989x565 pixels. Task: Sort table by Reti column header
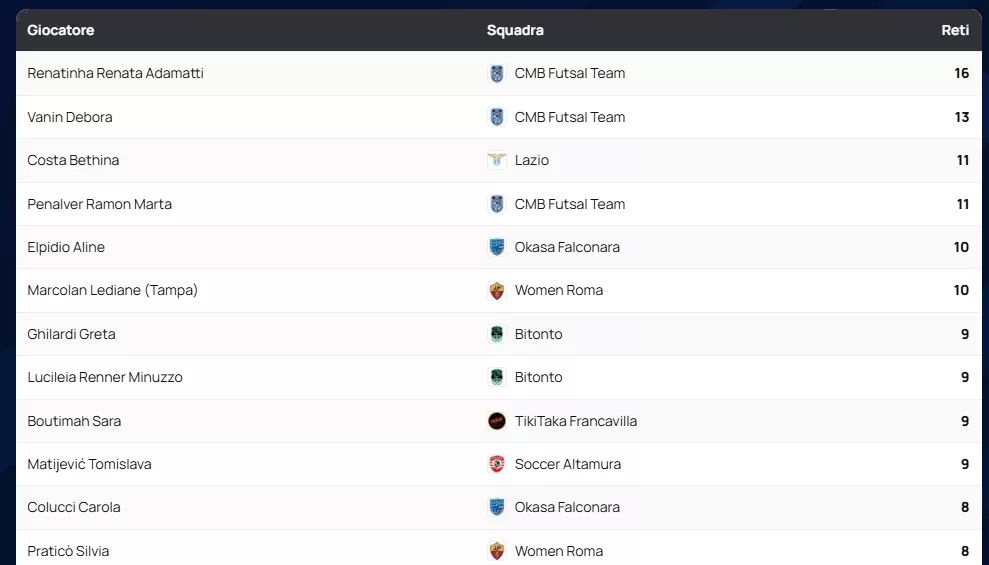[955, 30]
